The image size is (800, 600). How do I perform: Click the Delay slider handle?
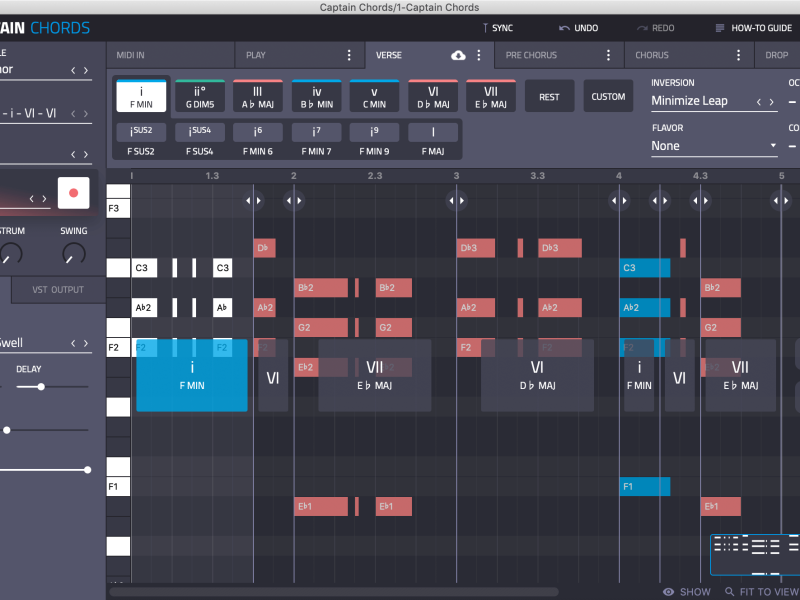[41, 387]
